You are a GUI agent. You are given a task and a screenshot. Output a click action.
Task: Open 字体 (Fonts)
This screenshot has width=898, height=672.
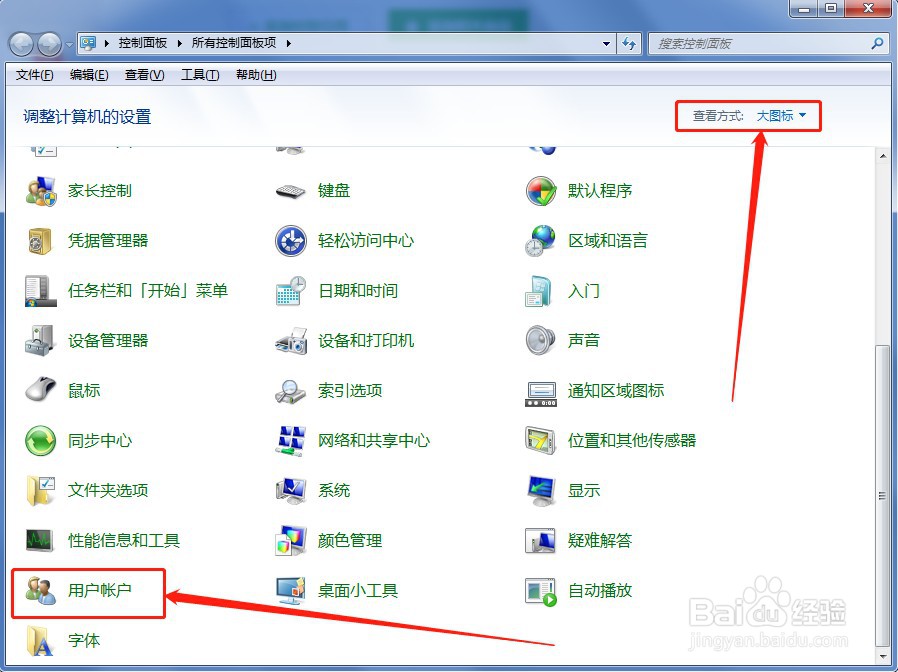[x=85, y=641]
